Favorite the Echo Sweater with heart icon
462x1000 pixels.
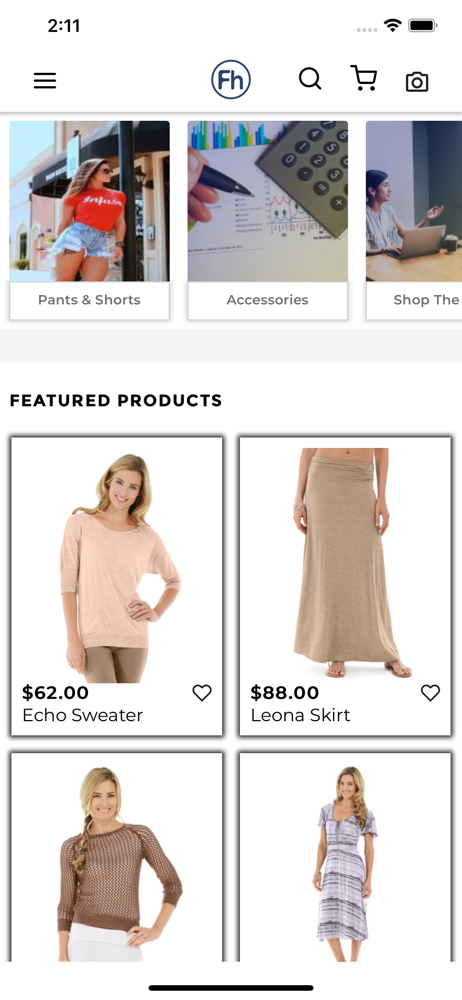point(202,693)
